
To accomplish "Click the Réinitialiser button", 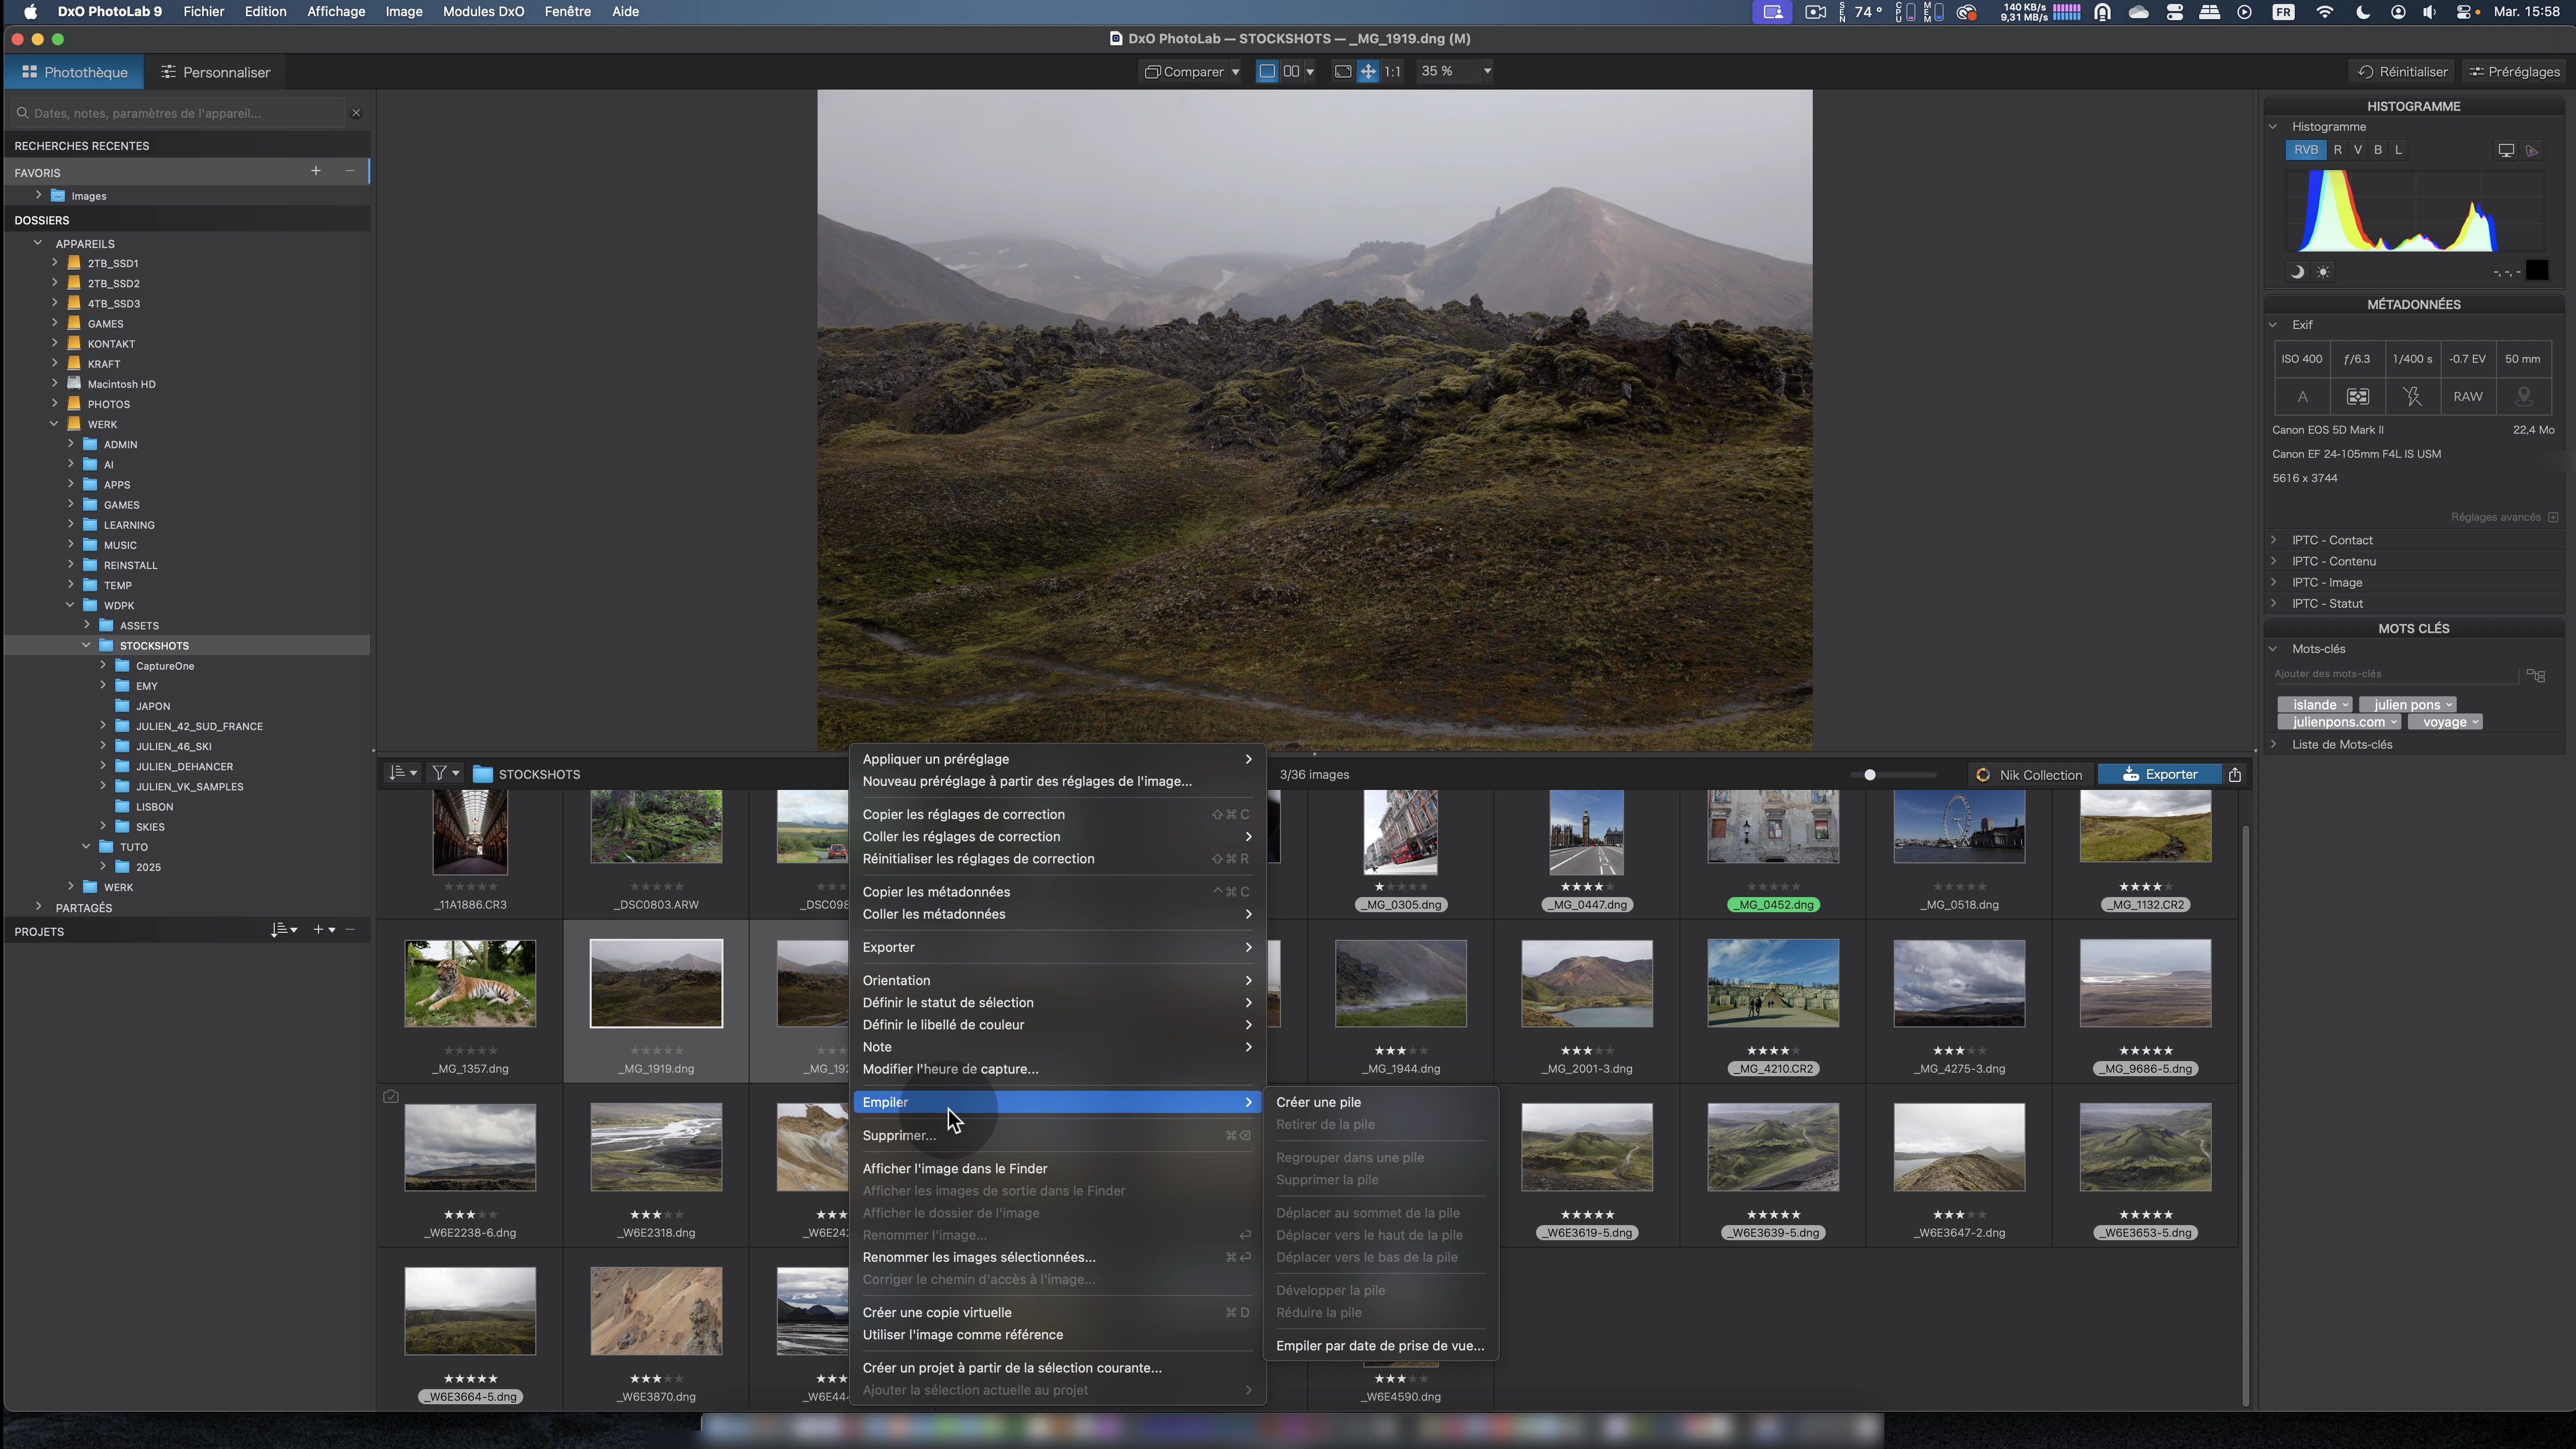I will tap(2402, 72).
